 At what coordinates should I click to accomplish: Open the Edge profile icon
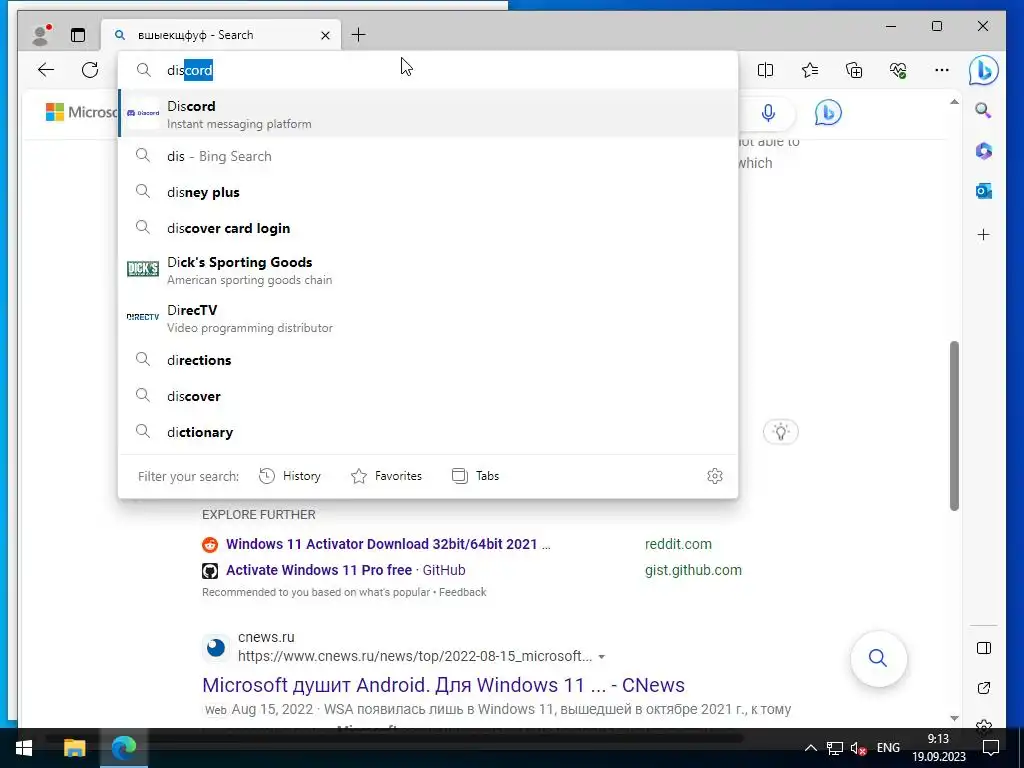[42, 35]
